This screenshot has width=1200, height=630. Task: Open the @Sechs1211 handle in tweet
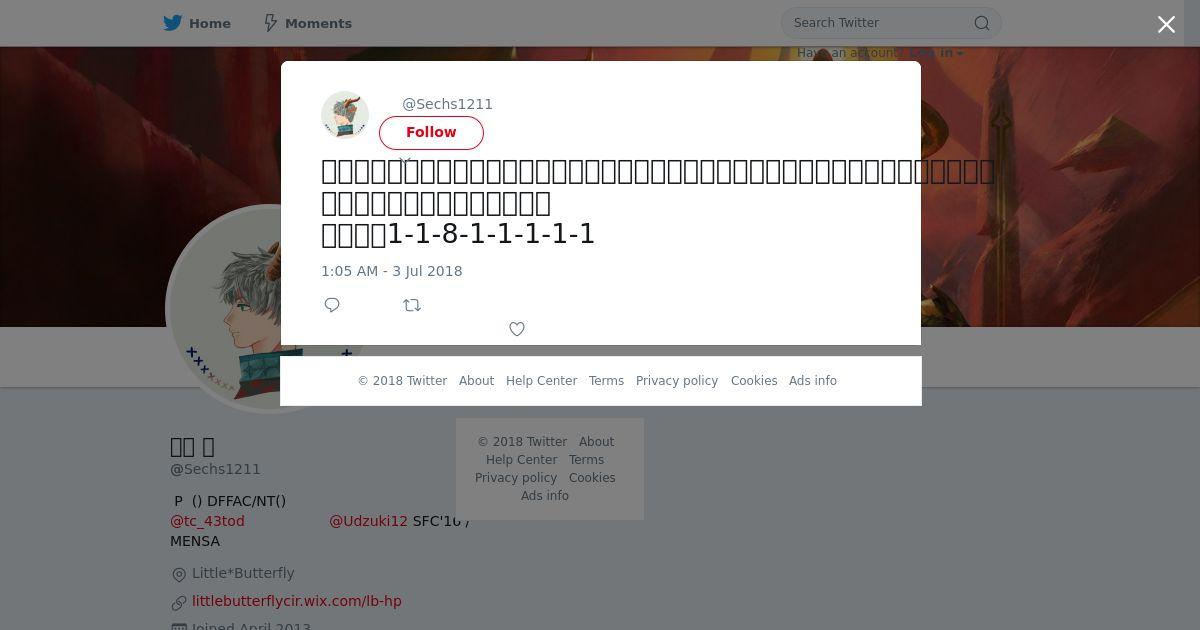(447, 104)
